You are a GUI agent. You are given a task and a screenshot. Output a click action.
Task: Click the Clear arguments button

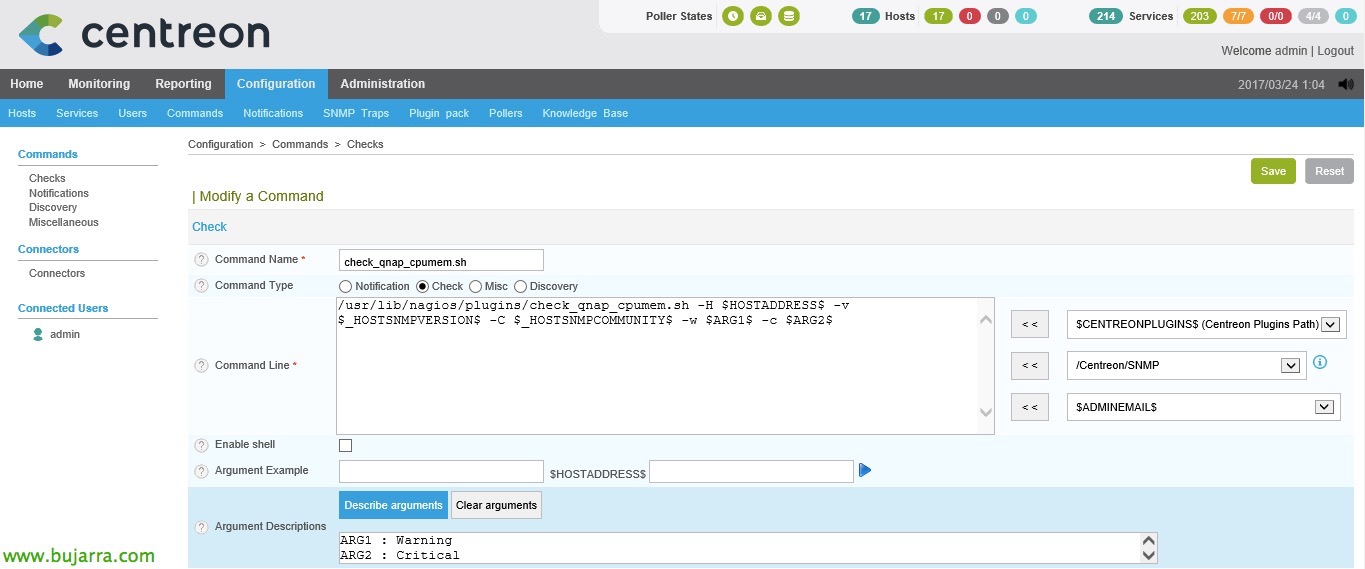496,505
